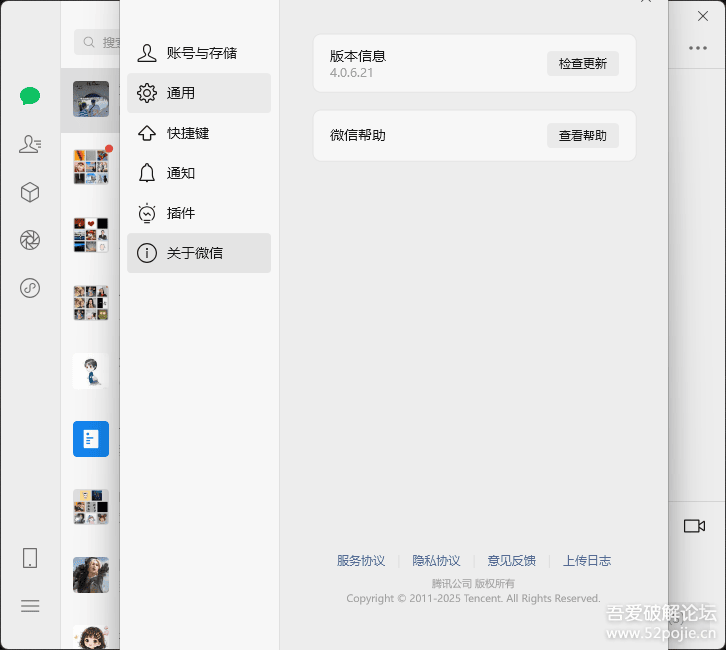Open the 隐私协议 link
726x650 pixels.
pyautogui.click(x=436, y=561)
